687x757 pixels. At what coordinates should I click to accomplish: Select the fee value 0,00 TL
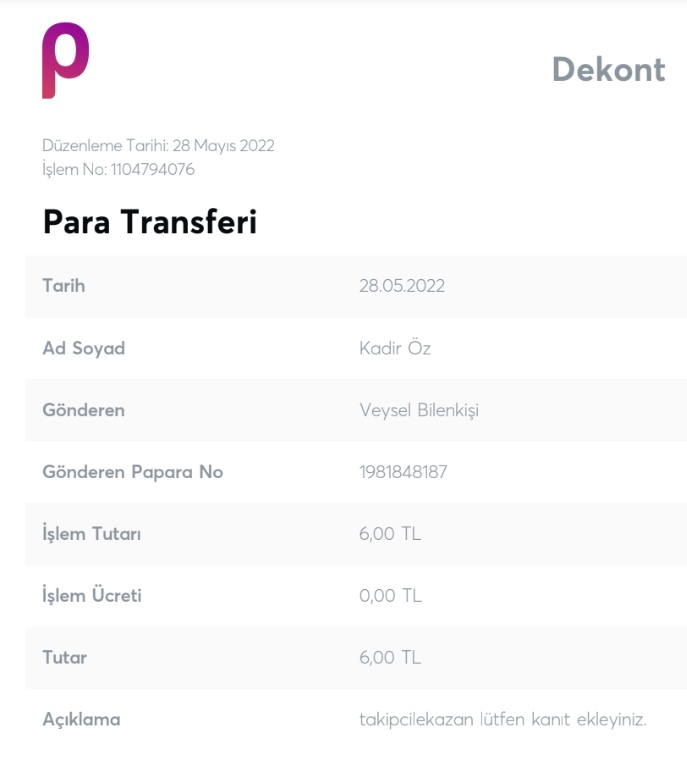click(390, 596)
